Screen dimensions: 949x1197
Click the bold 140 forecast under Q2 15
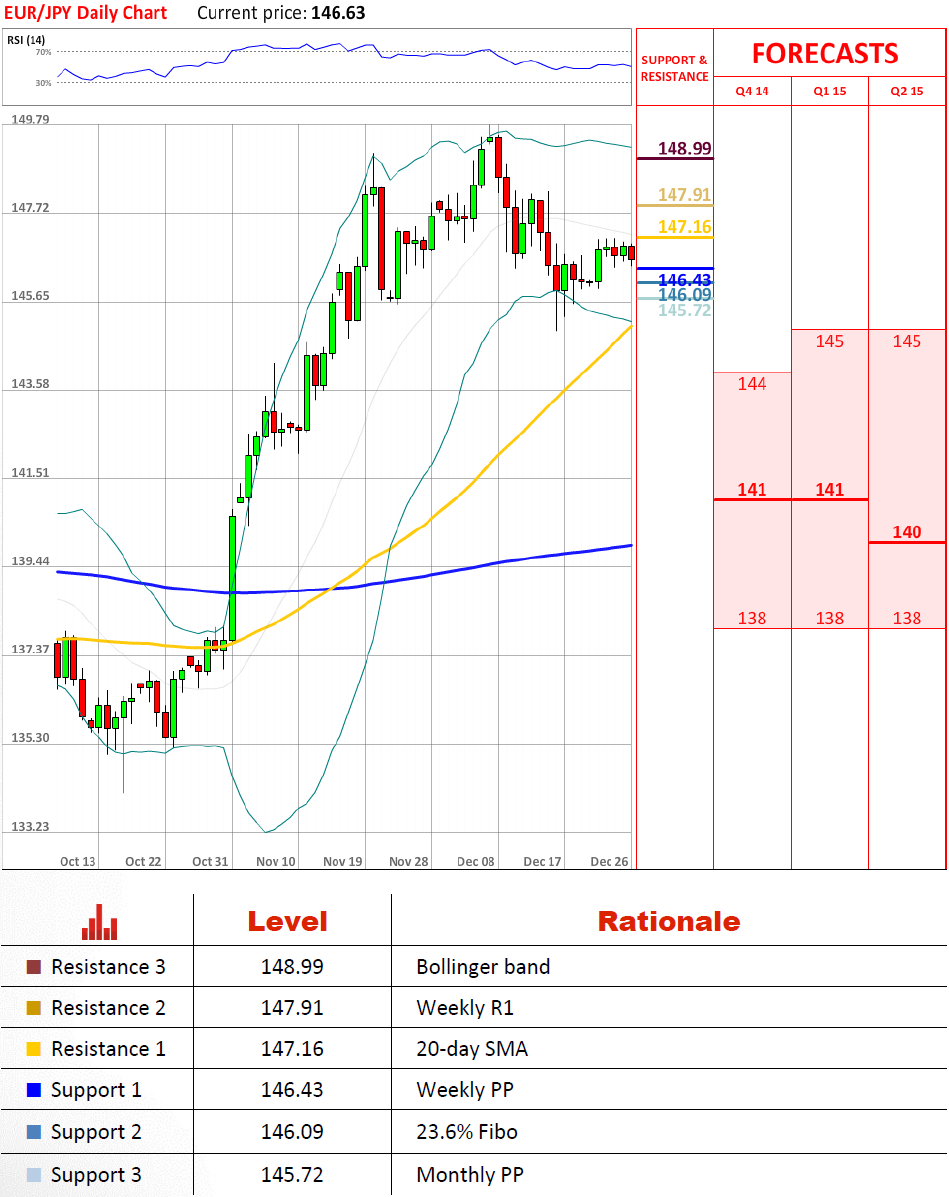coord(907,532)
